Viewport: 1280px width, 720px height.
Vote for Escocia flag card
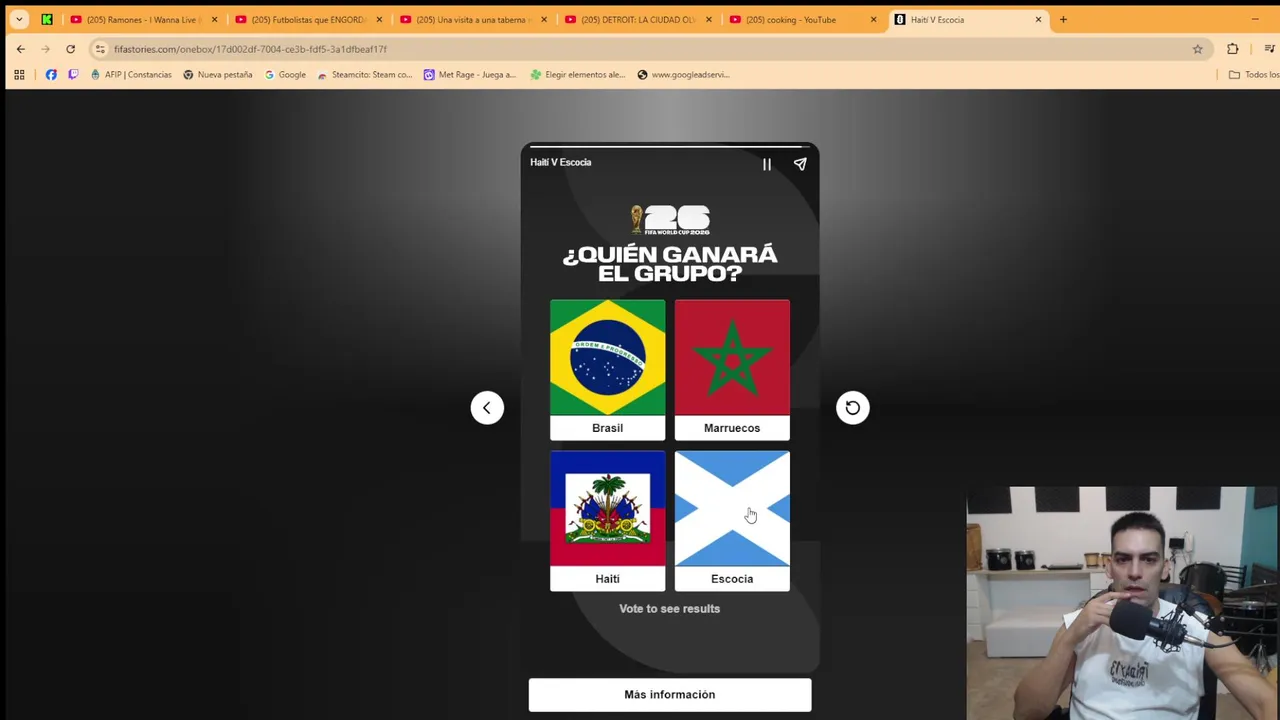pyautogui.click(x=732, y=521)
